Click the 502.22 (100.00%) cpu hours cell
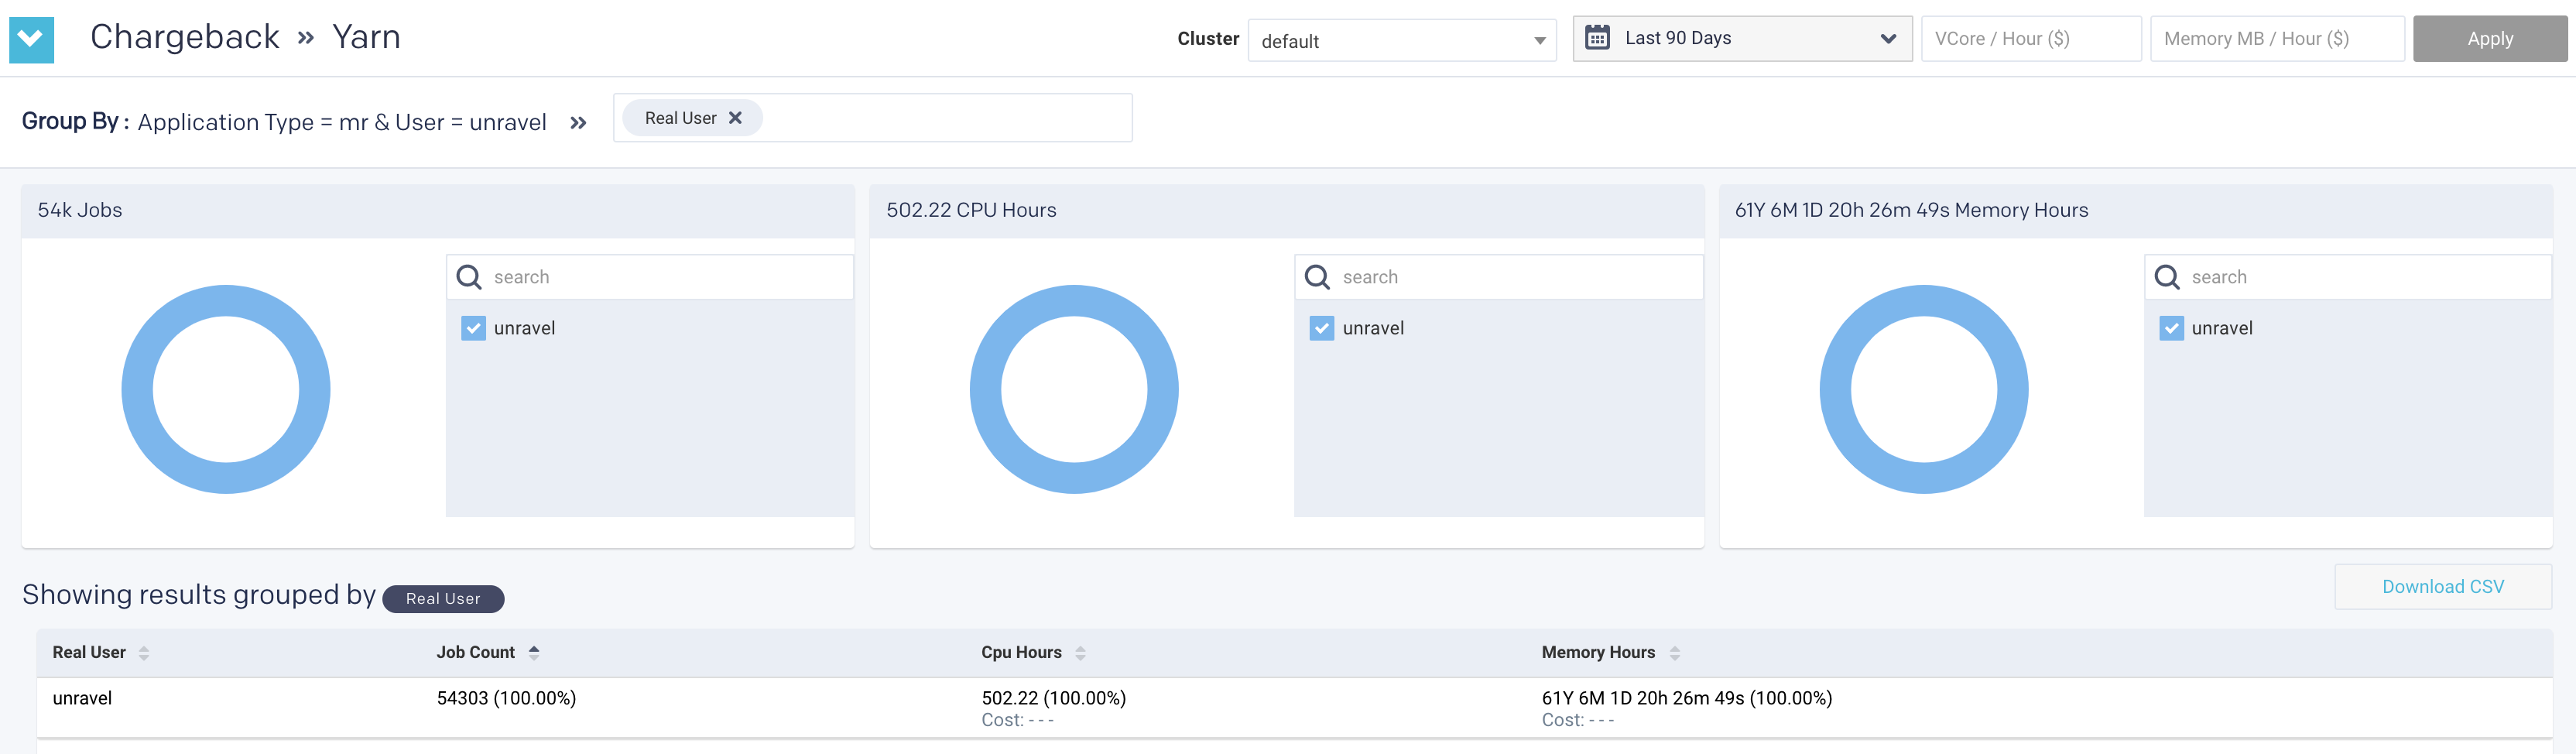2576x754 pixels. tap(1053, 698)
